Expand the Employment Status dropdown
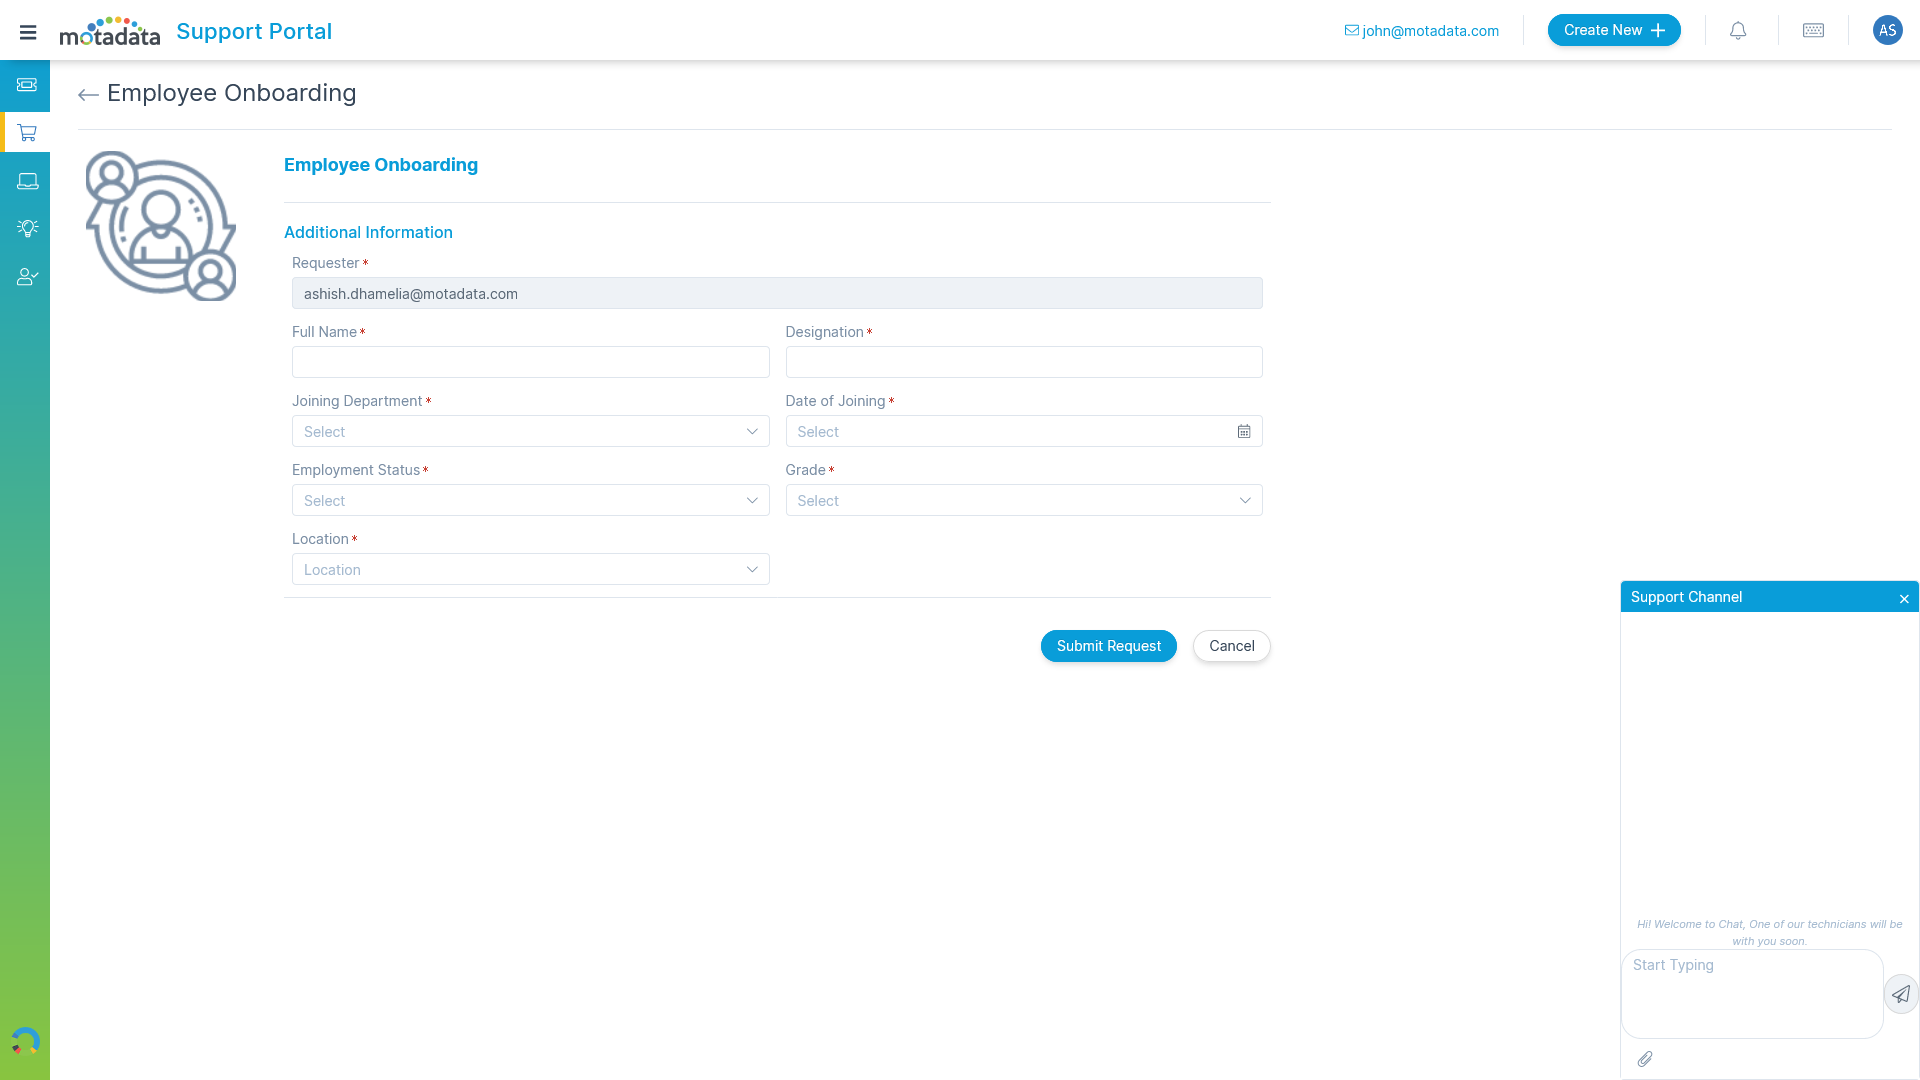The width and height of the screenshot is (1920, 1080). click(x=530, y=501)
